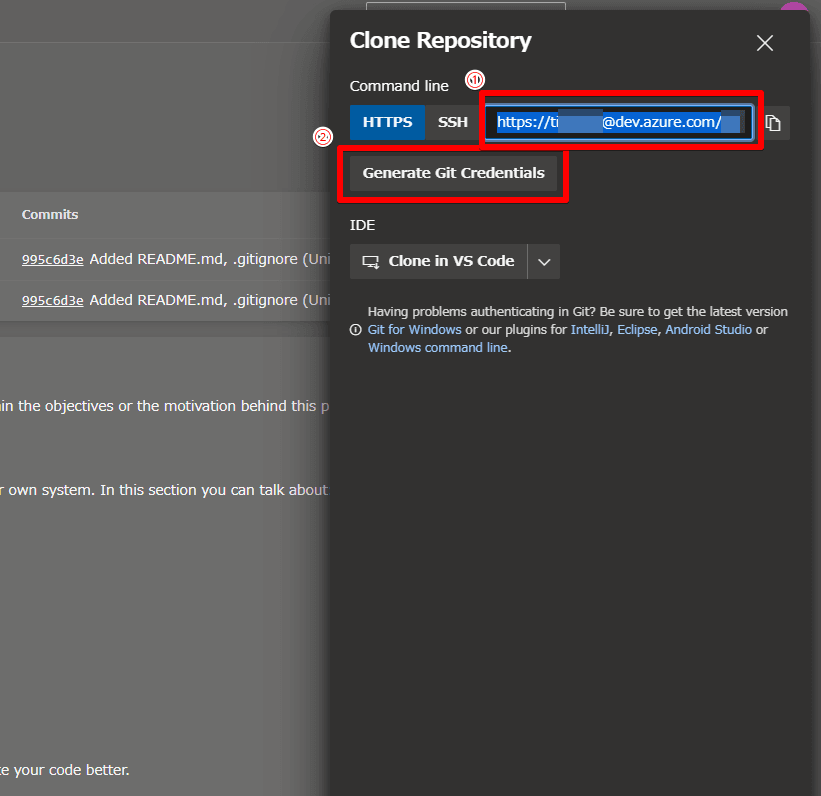Click the Commits column header

pos(50,215)
